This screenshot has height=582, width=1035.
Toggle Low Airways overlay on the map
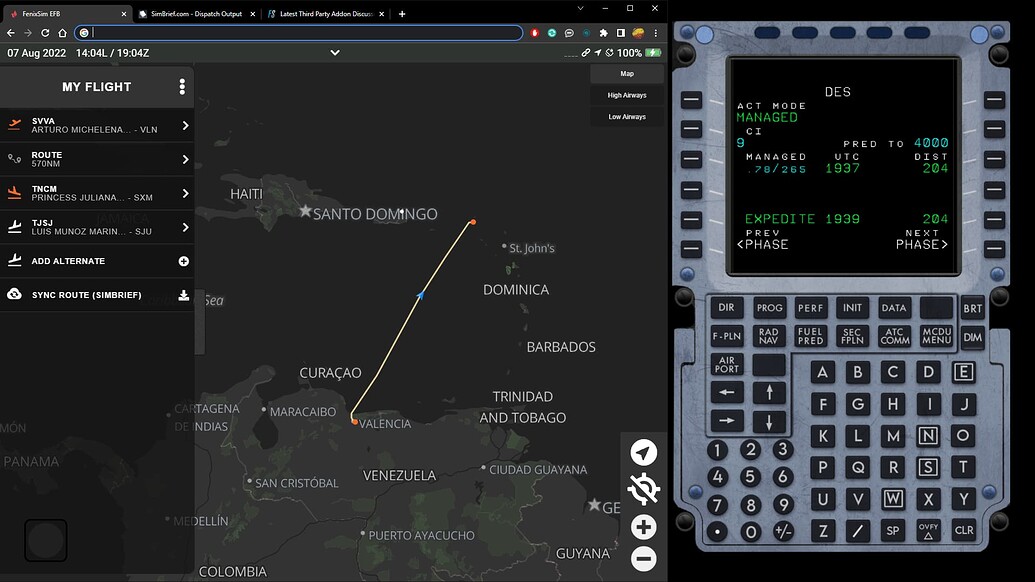(x=627, y=116)
